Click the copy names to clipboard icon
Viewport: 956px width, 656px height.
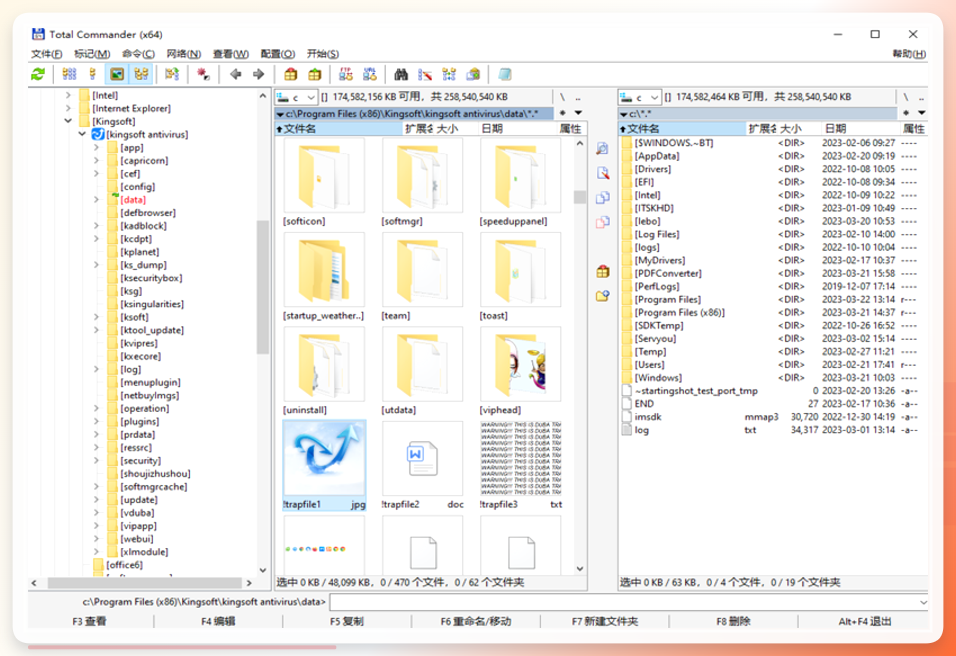[x=473, y=74]
